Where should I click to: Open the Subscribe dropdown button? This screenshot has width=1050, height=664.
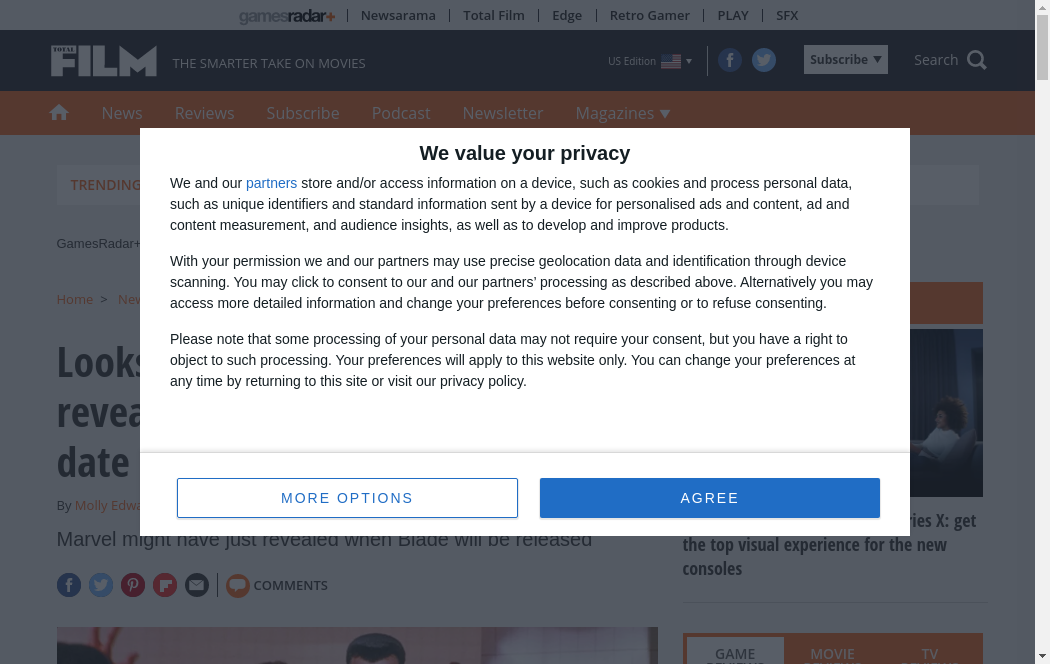coord(845,60)
